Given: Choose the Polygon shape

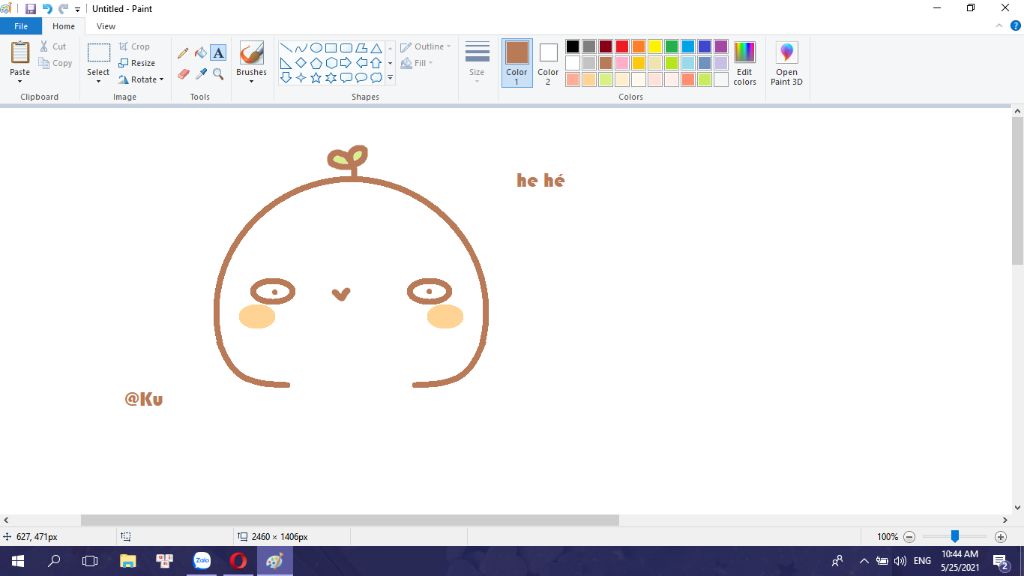Looking at the screenshot, I should tap(360, 48).
